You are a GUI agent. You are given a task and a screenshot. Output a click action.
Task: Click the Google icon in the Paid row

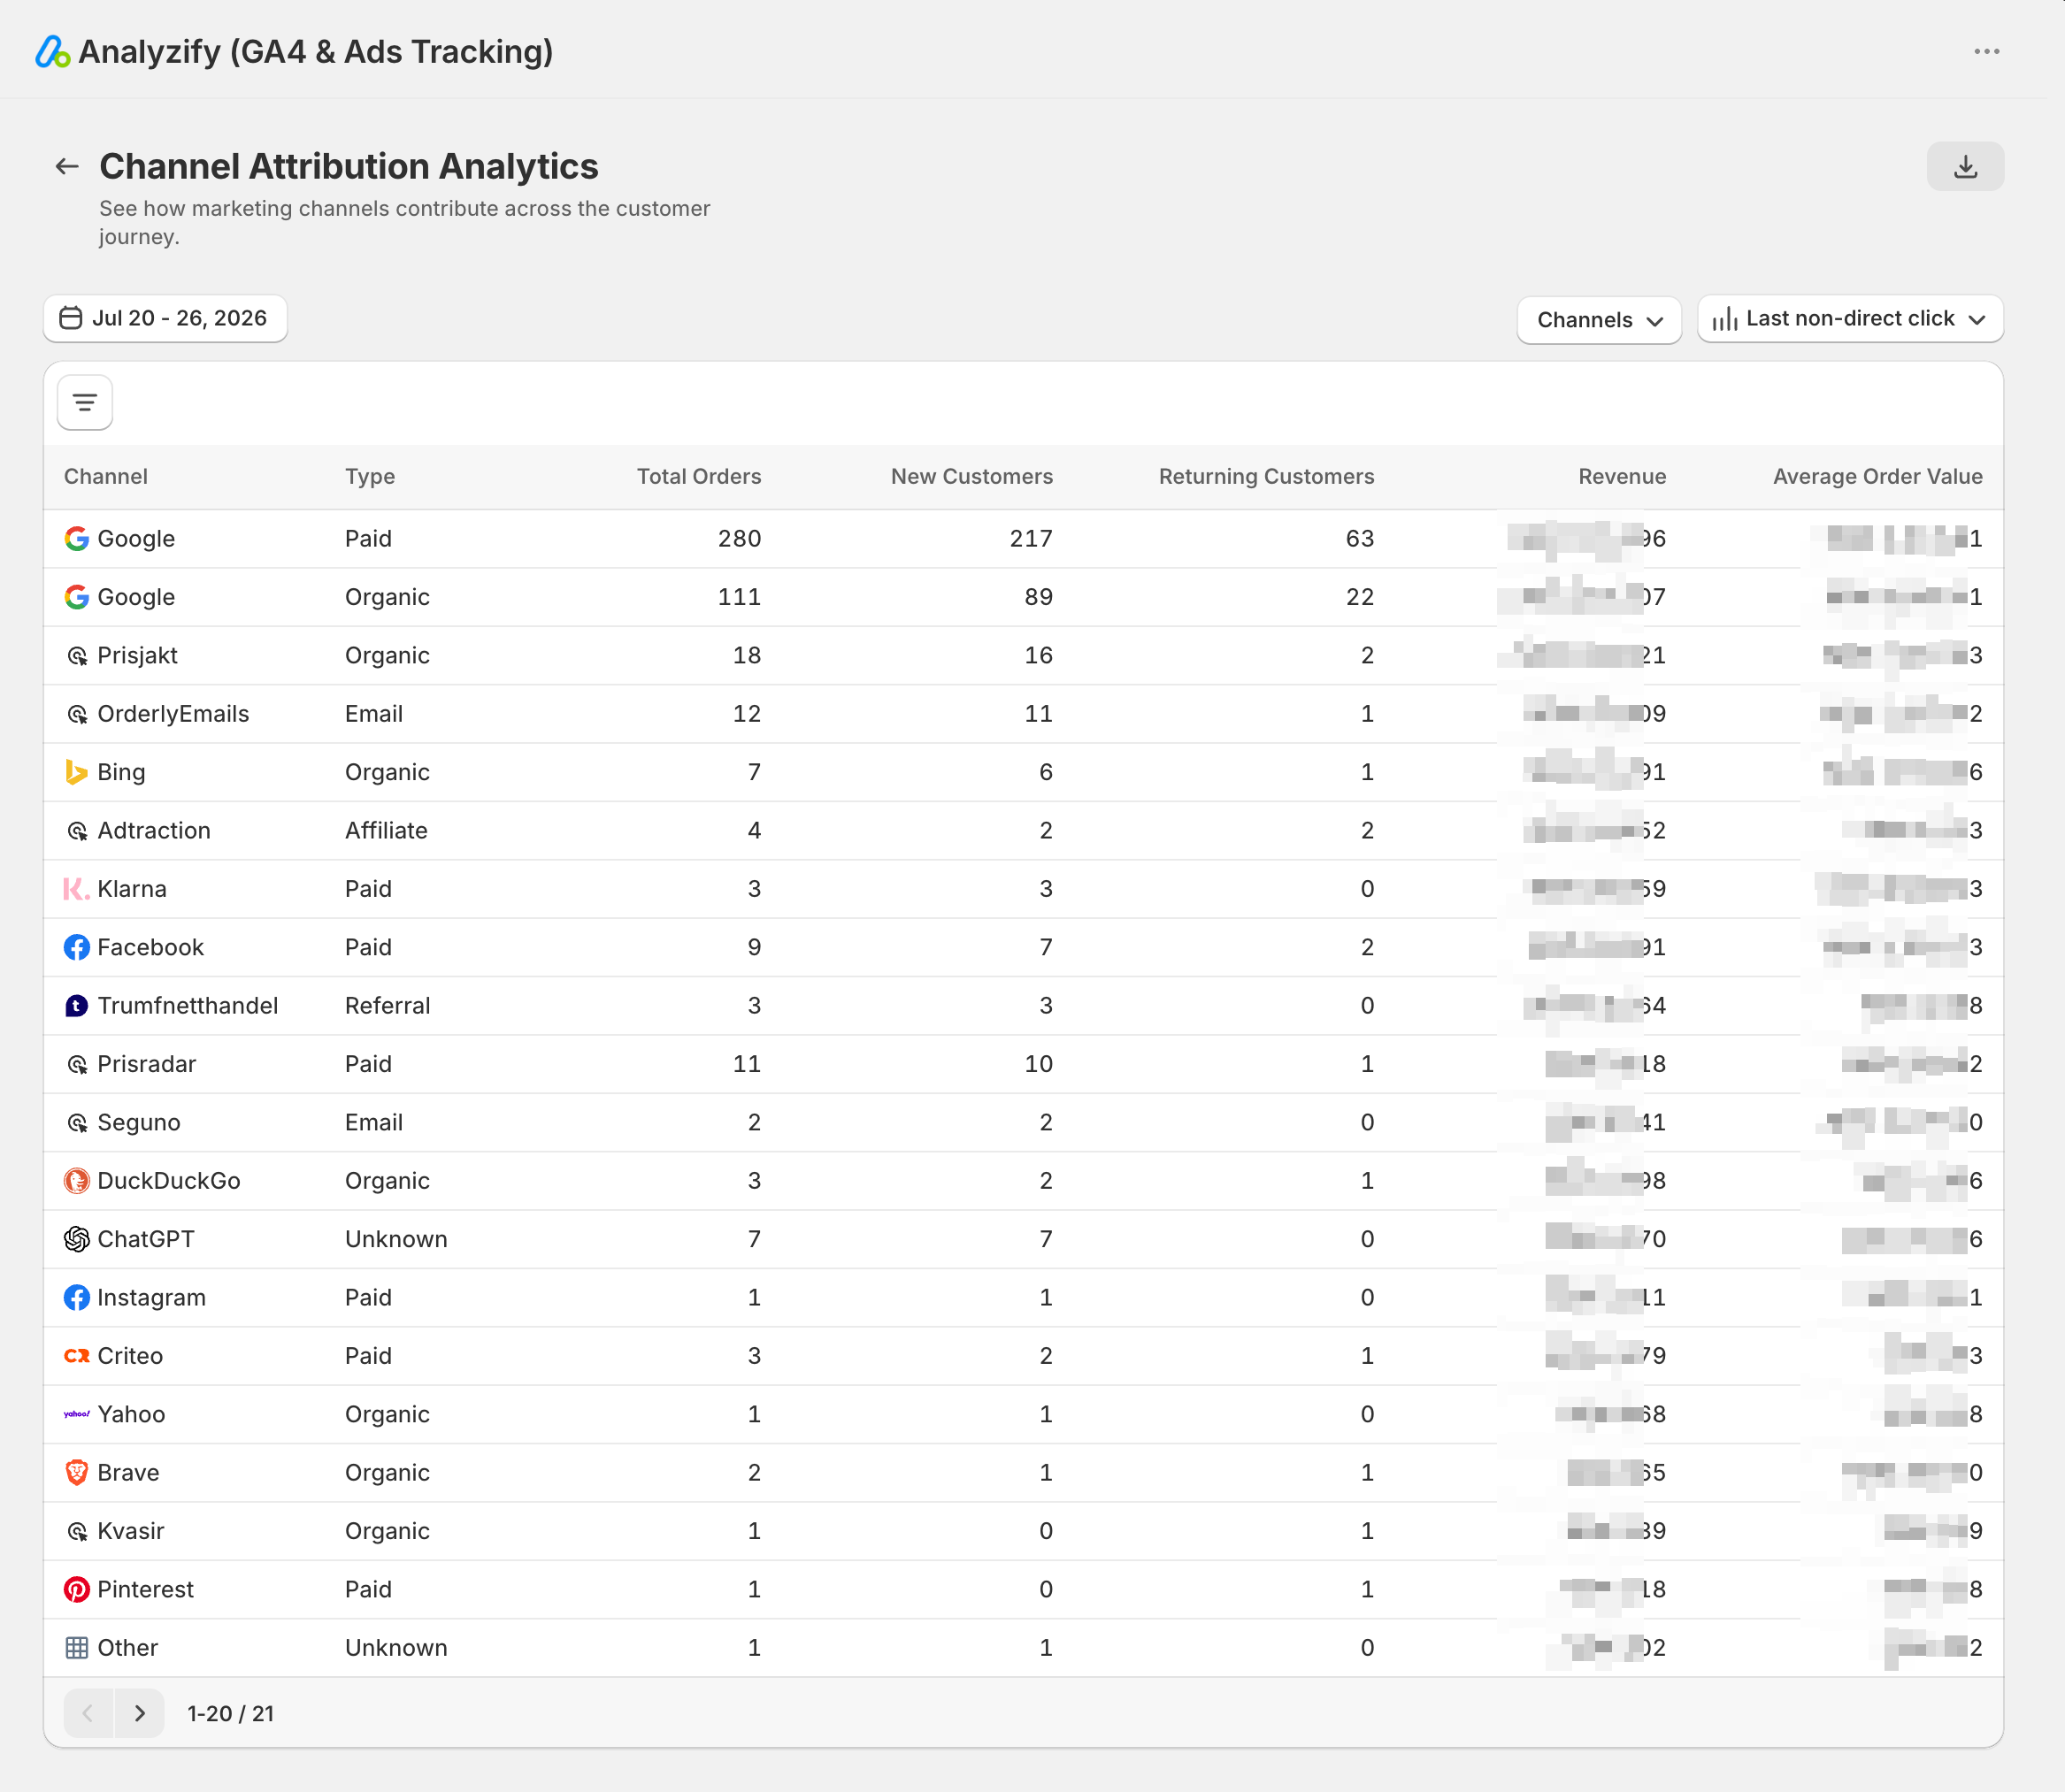point(77,538)
